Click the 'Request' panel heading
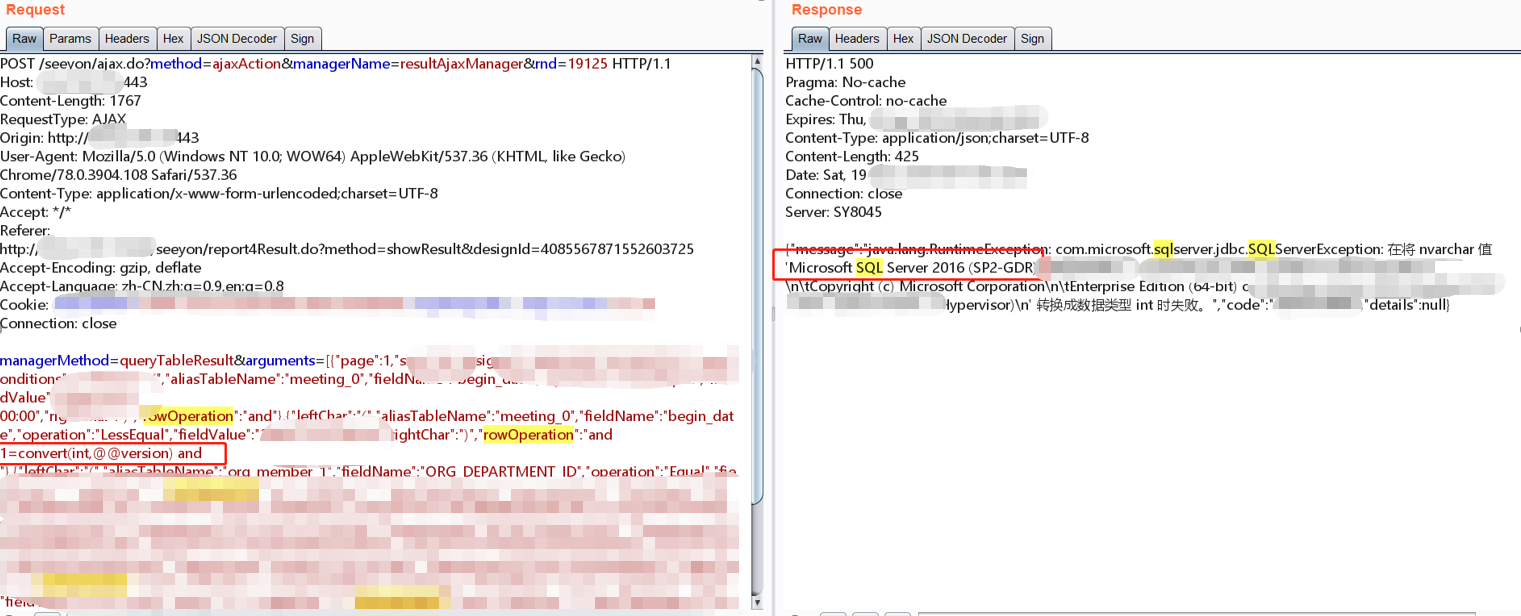The height and width of the screenshot is (616, 1521). [x=35, y=10]
